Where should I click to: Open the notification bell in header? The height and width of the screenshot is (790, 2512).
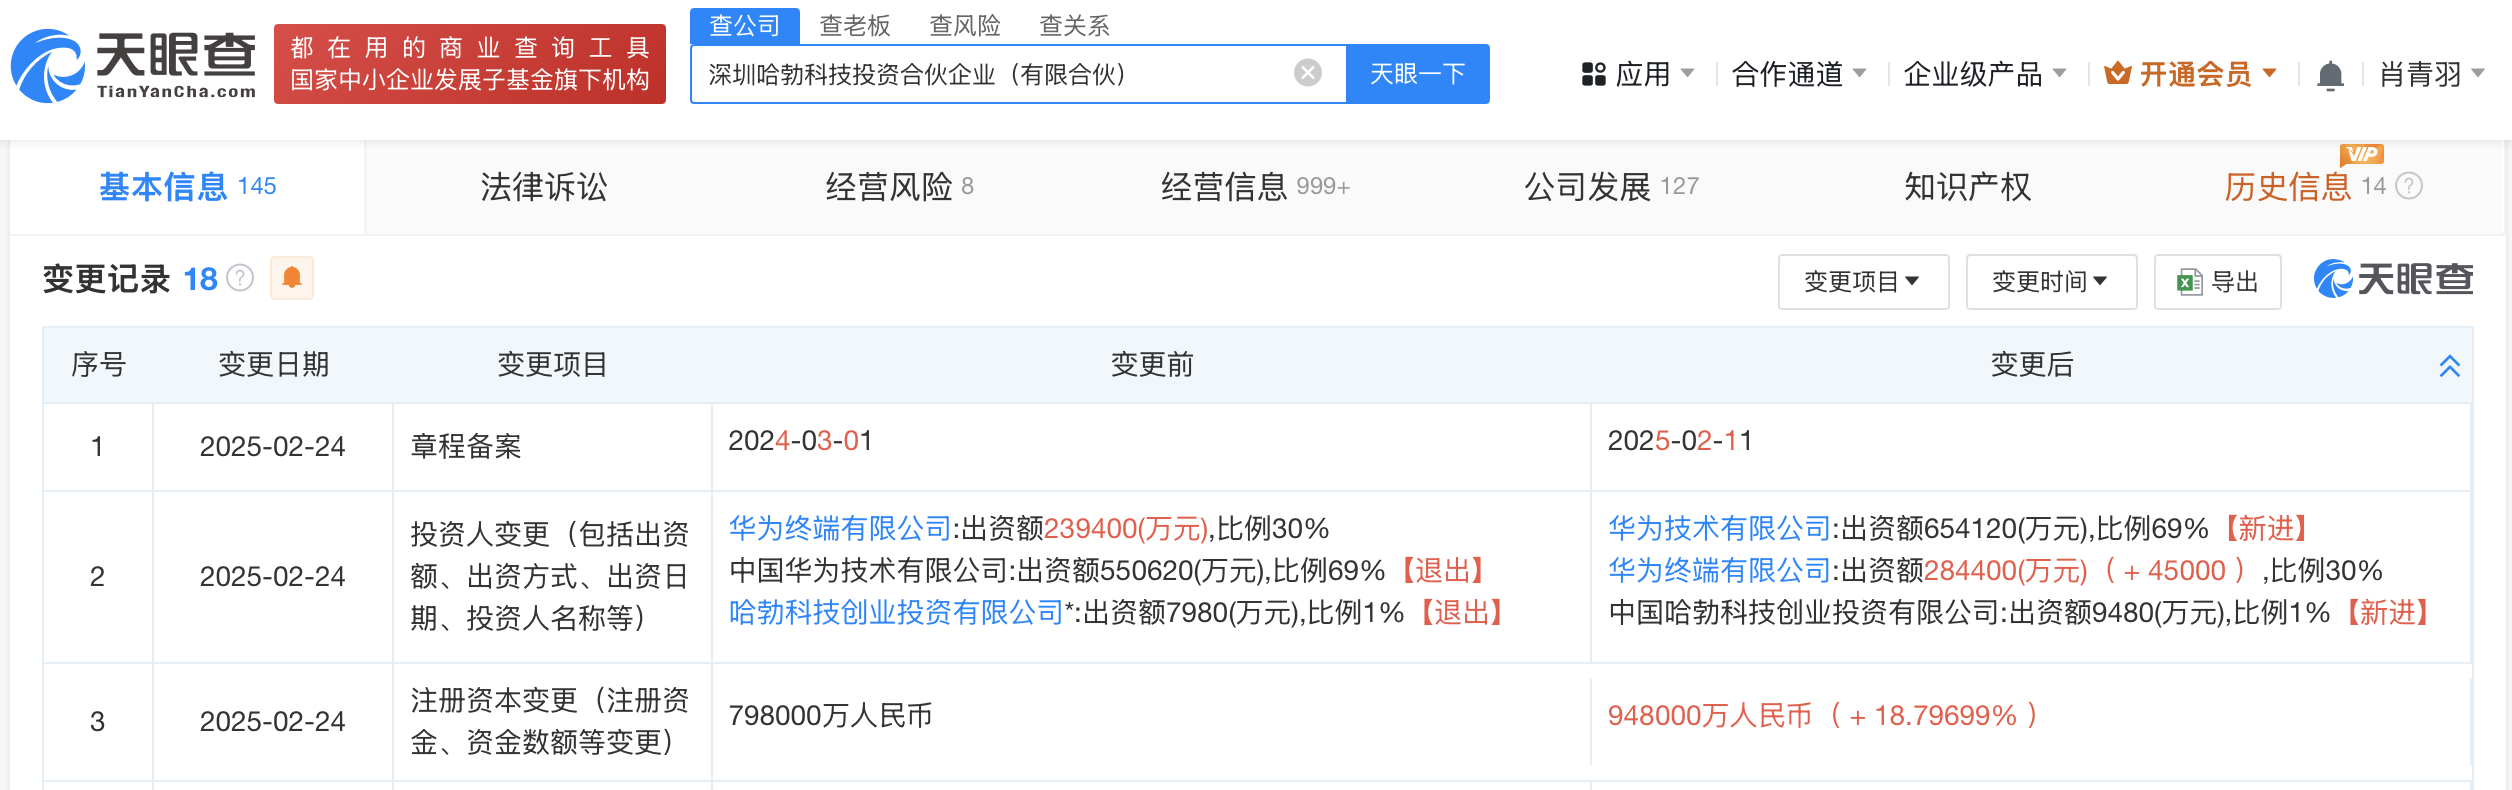2330,75
